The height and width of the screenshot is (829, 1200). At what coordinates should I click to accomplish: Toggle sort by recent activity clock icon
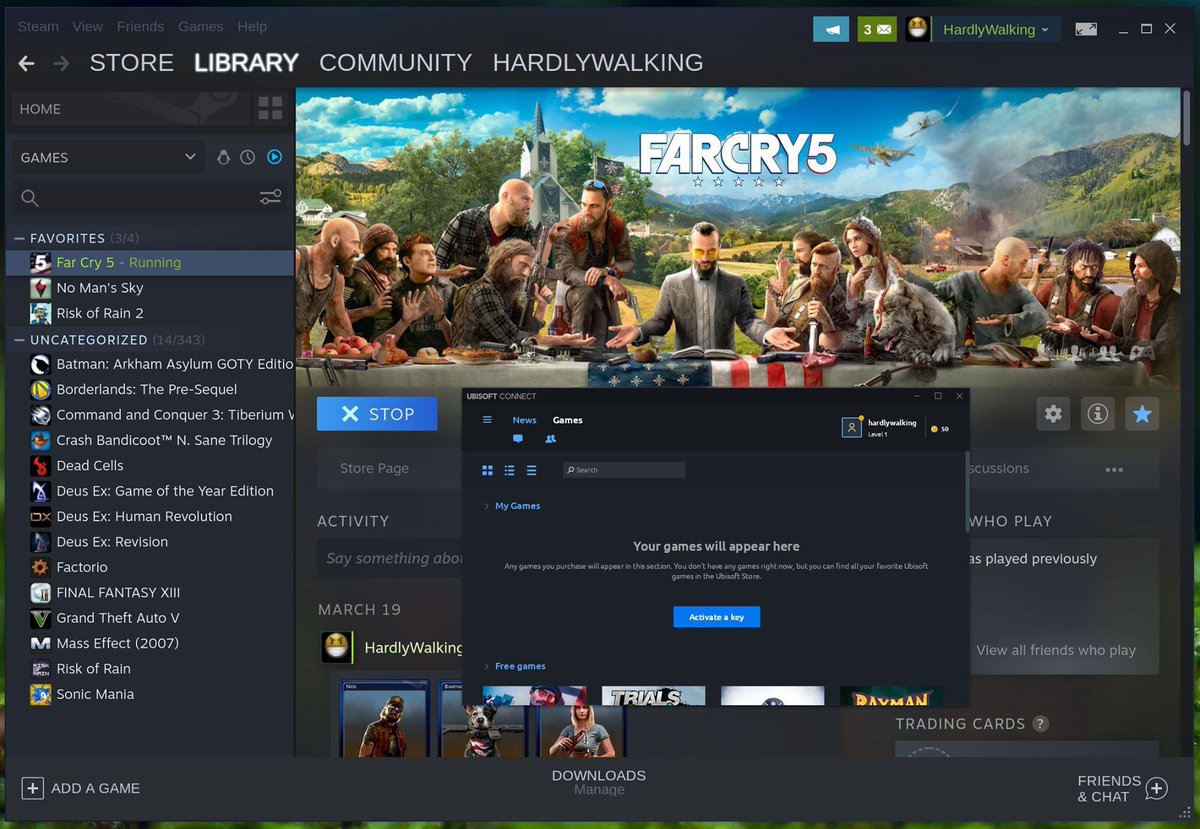pyautogui.click(x=248, y=157)
